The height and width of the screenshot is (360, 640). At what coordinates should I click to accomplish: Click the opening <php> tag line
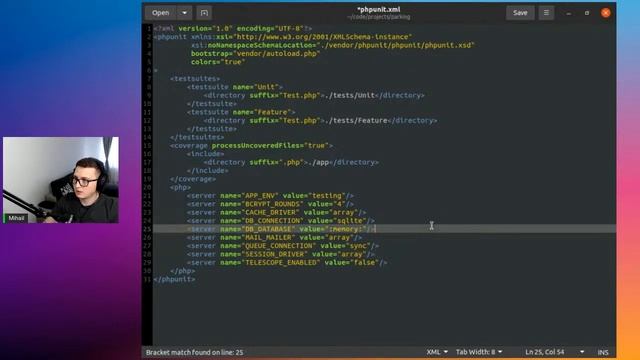[180, 187]
